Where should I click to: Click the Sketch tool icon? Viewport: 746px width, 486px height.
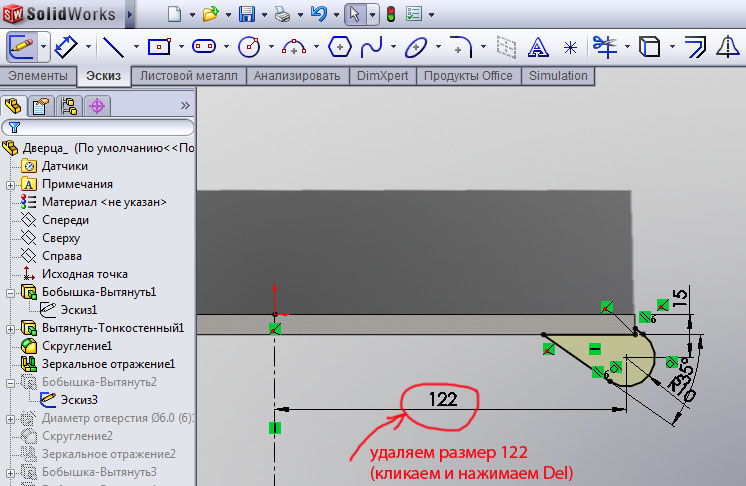(x=20, y=46)
